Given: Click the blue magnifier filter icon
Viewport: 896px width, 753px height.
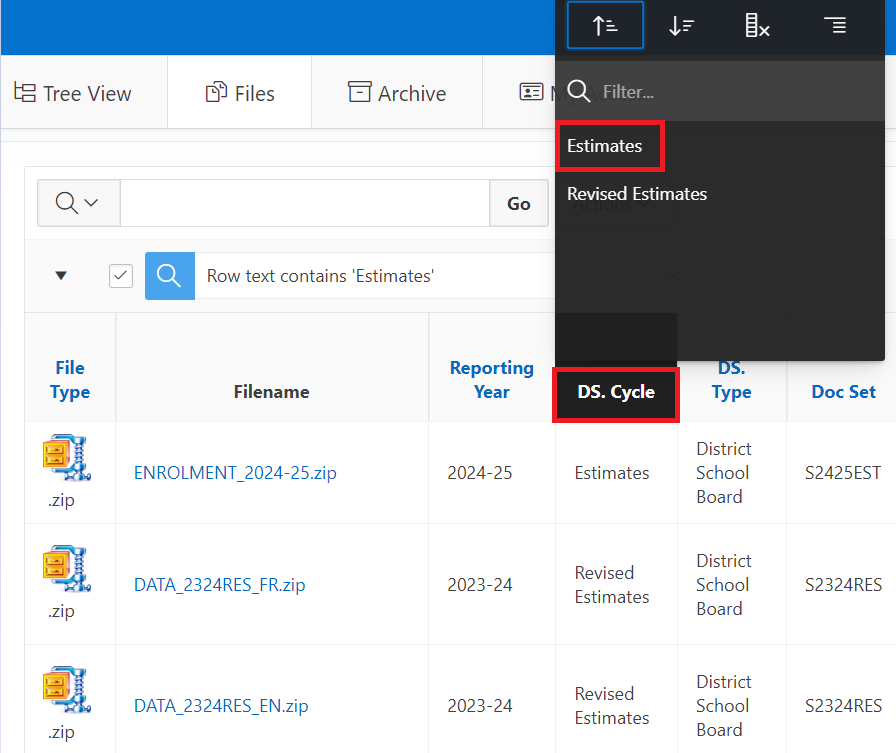Looking at the screenshot, I should 170,276.
